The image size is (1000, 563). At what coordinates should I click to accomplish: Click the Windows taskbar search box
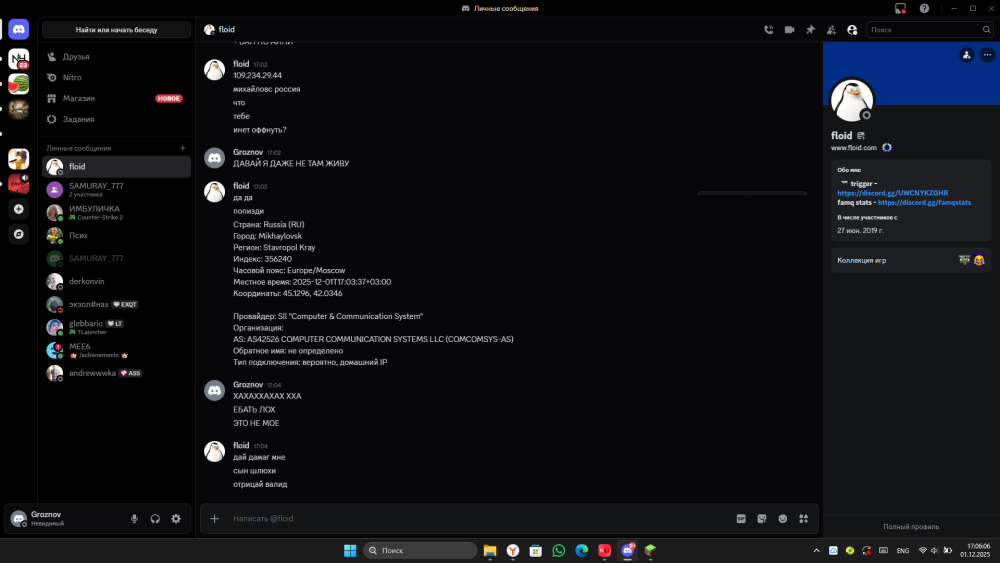420,550
